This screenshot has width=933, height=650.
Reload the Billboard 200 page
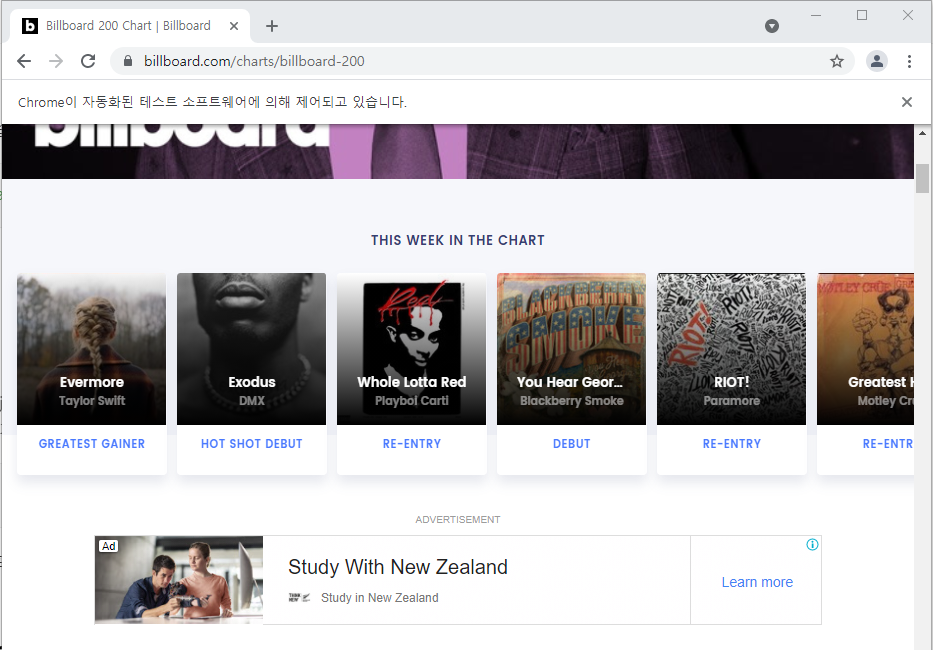(88, 61)
